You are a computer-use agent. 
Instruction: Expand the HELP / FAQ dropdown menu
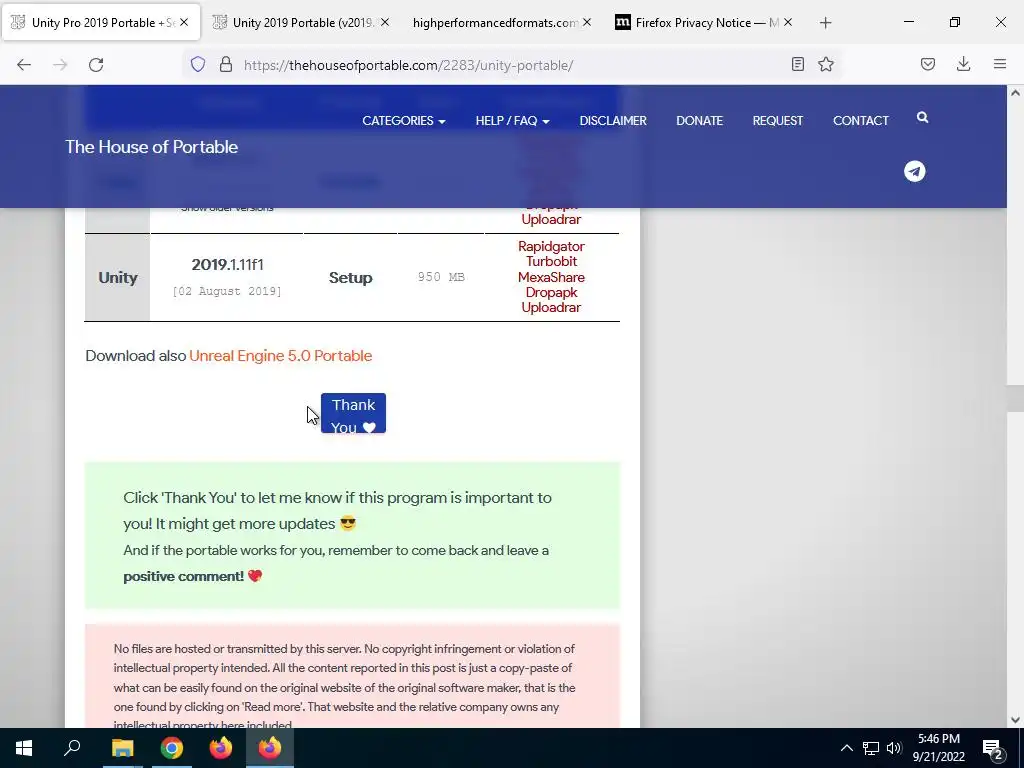pyautogui.click(x=512, y=121)
